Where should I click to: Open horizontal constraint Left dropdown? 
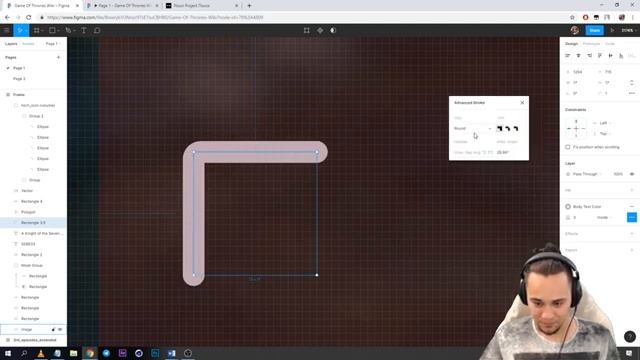point(604,123)
